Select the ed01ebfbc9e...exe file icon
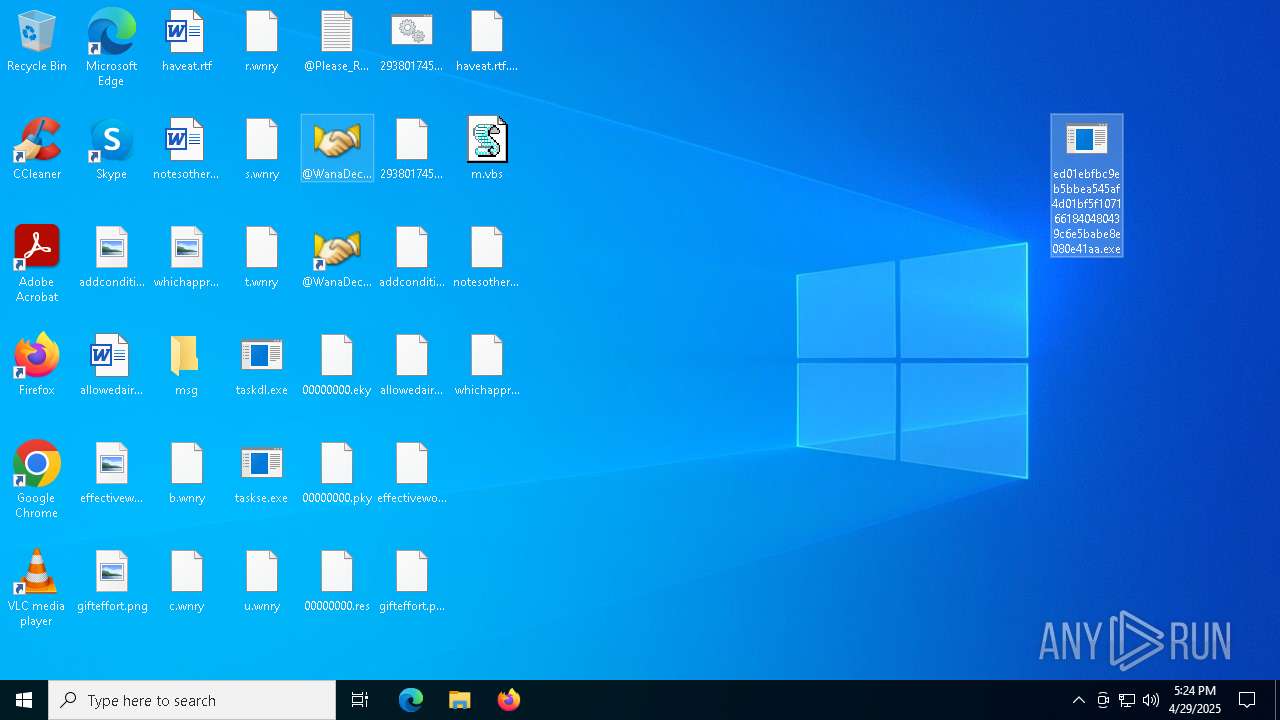 [x=1087, y=186]
